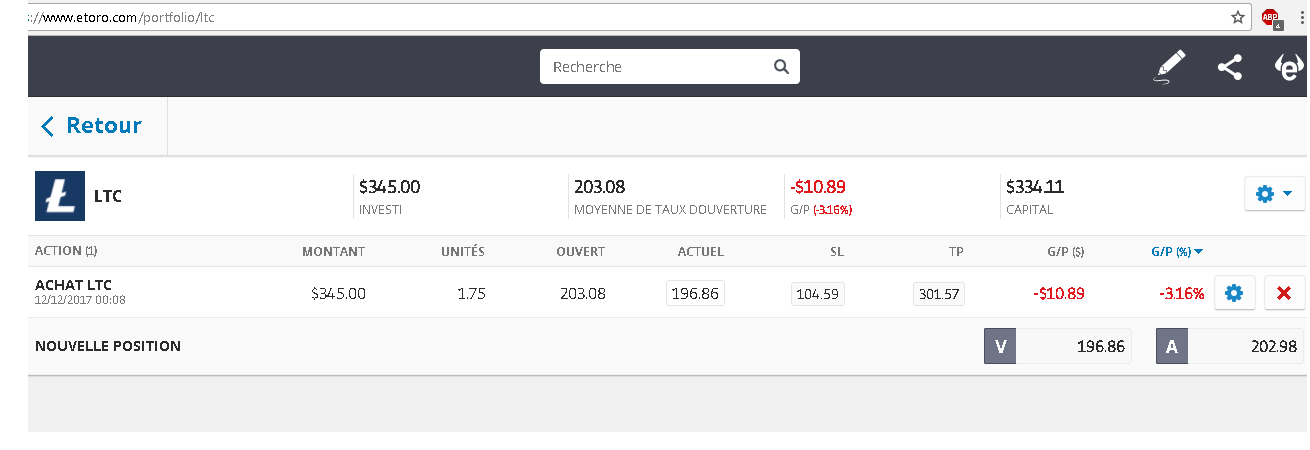Click the pencil edit icon in header

point(1169,67)
